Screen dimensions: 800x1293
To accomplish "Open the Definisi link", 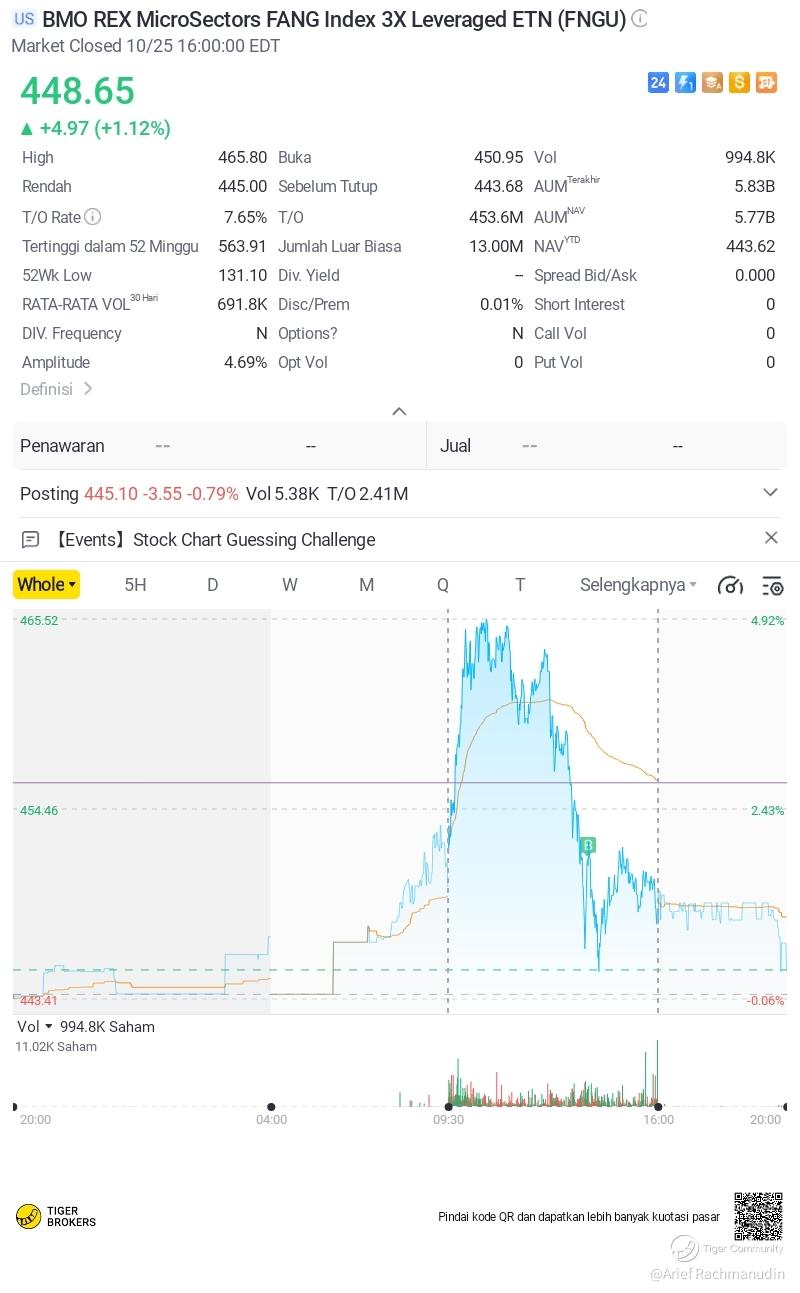I will point(56,389).
